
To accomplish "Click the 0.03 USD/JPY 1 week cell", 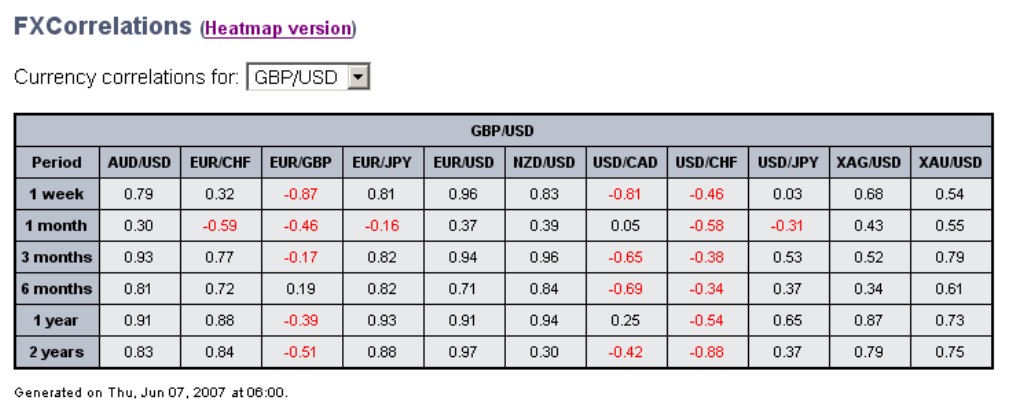I will pyautogui.click(x=787, y=194).
